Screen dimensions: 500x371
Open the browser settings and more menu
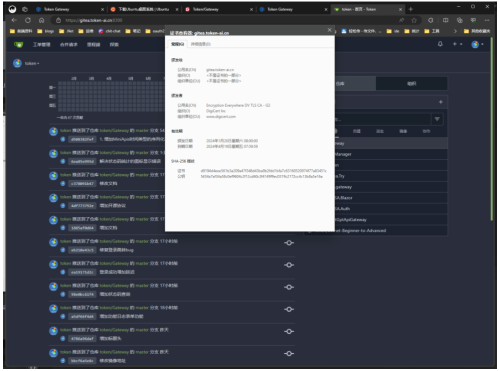point(487,20)
